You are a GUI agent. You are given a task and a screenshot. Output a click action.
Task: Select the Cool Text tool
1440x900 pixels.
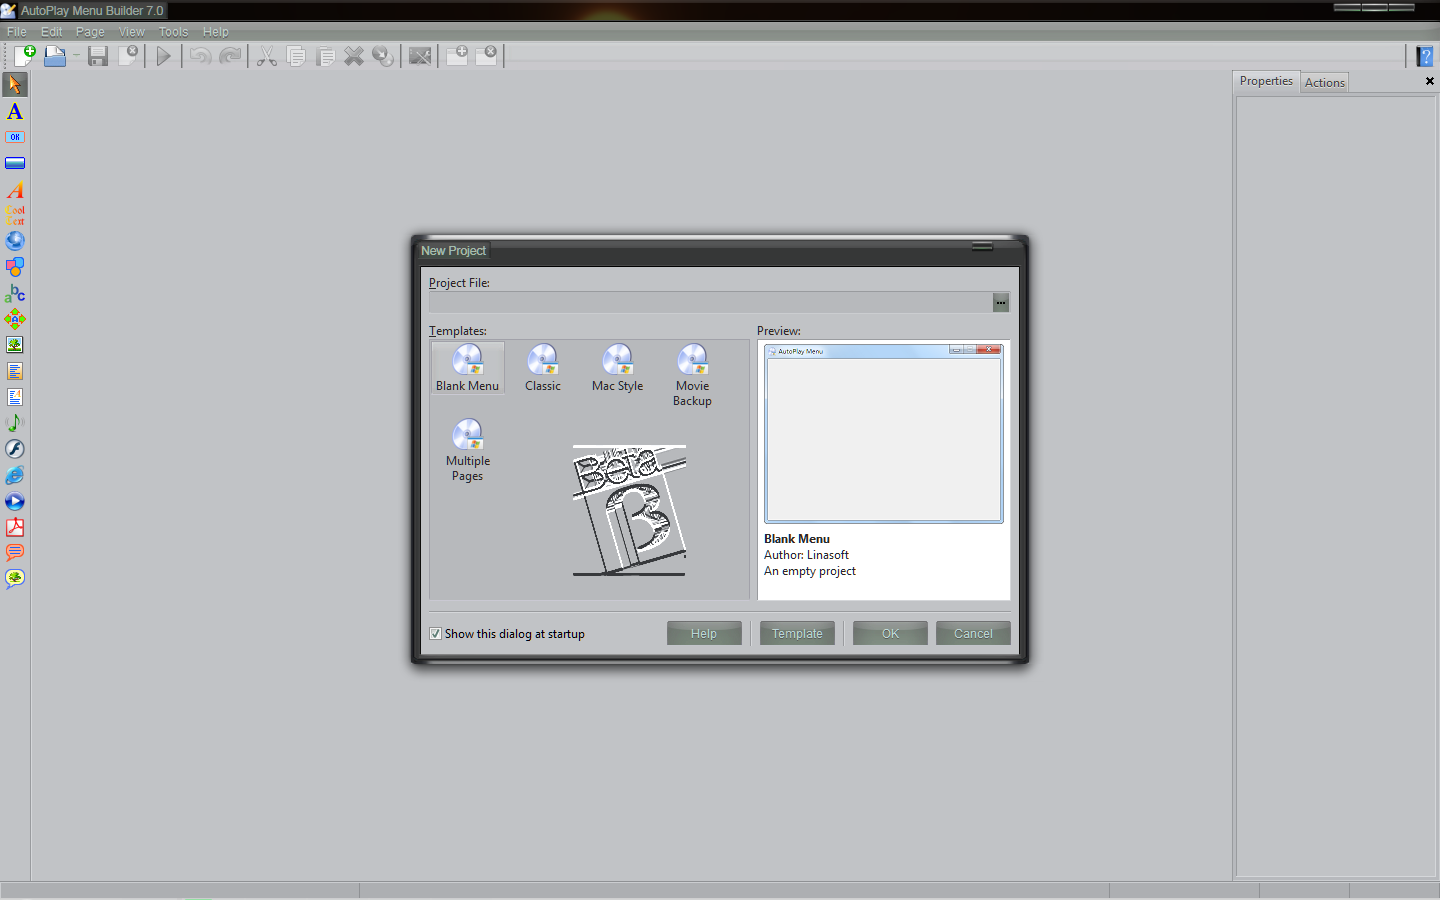click(15, 215)
